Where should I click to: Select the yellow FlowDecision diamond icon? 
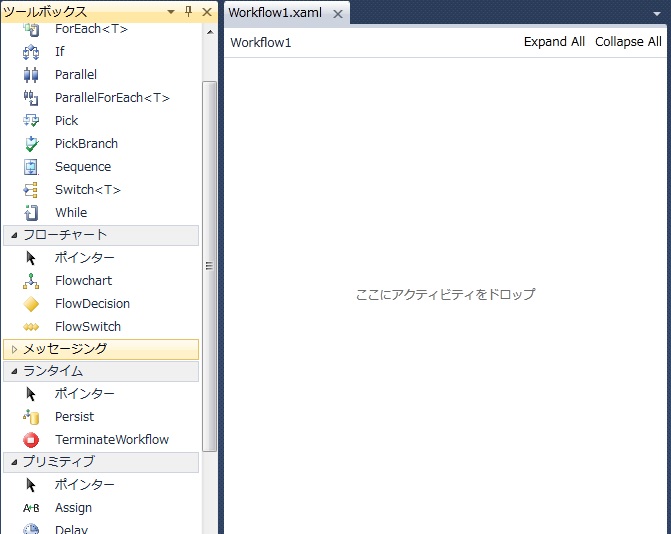[x=31, y=304]
